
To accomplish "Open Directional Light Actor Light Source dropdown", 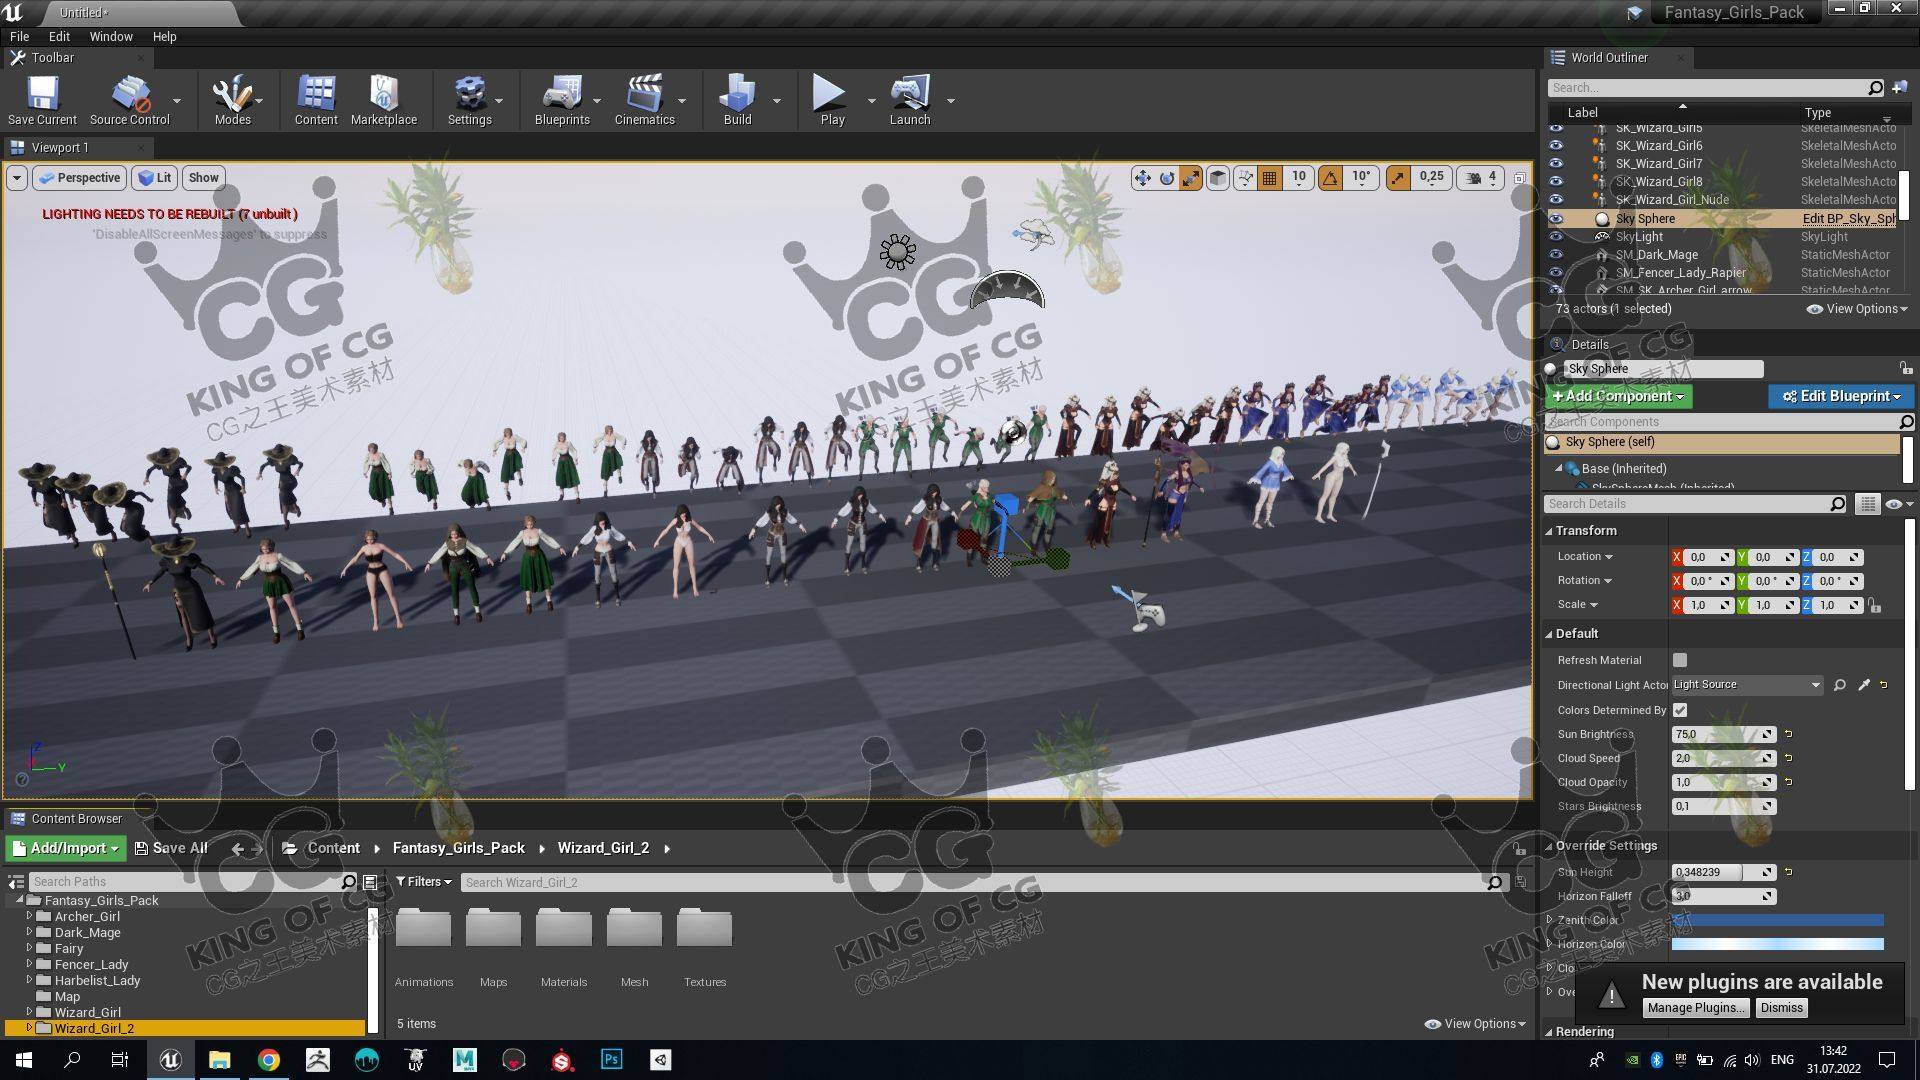I will [x=1746, y=685].
